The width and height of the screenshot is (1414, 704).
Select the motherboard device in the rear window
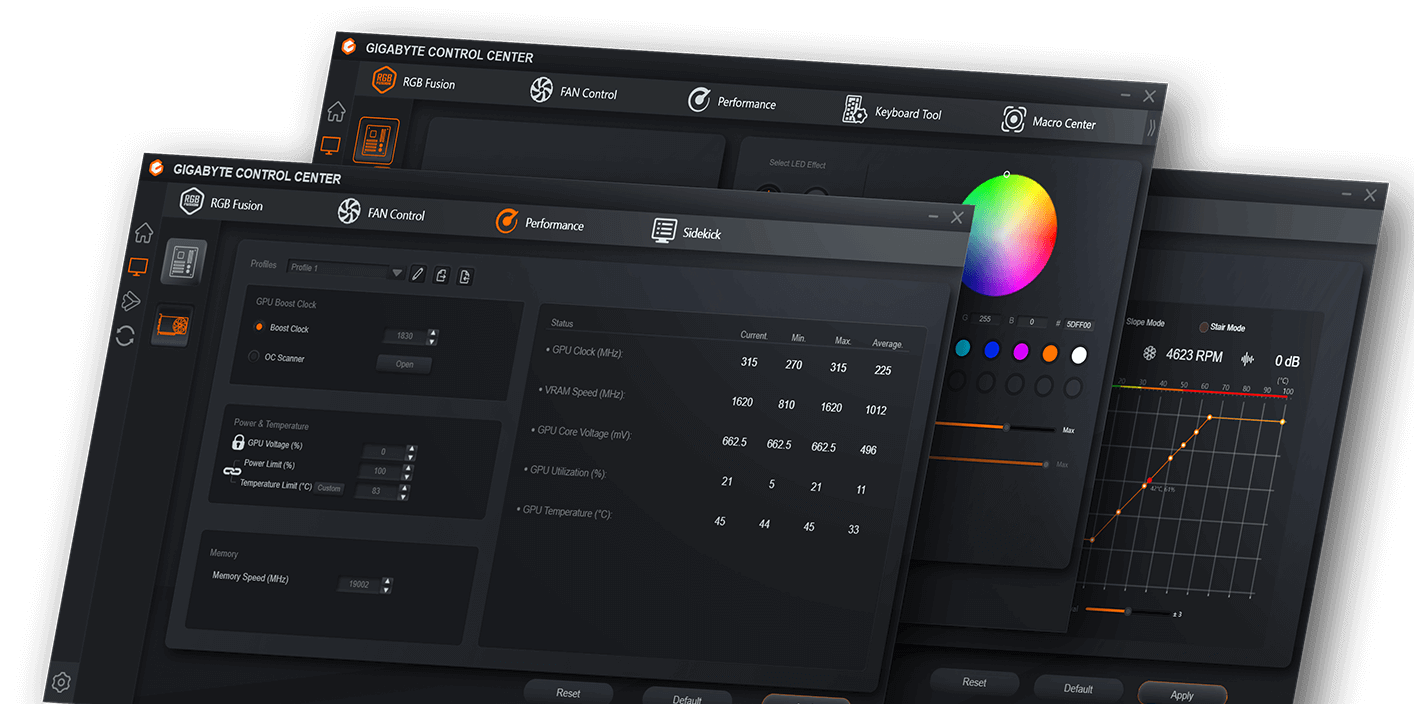pyautogui.click(x=375, y=141)
